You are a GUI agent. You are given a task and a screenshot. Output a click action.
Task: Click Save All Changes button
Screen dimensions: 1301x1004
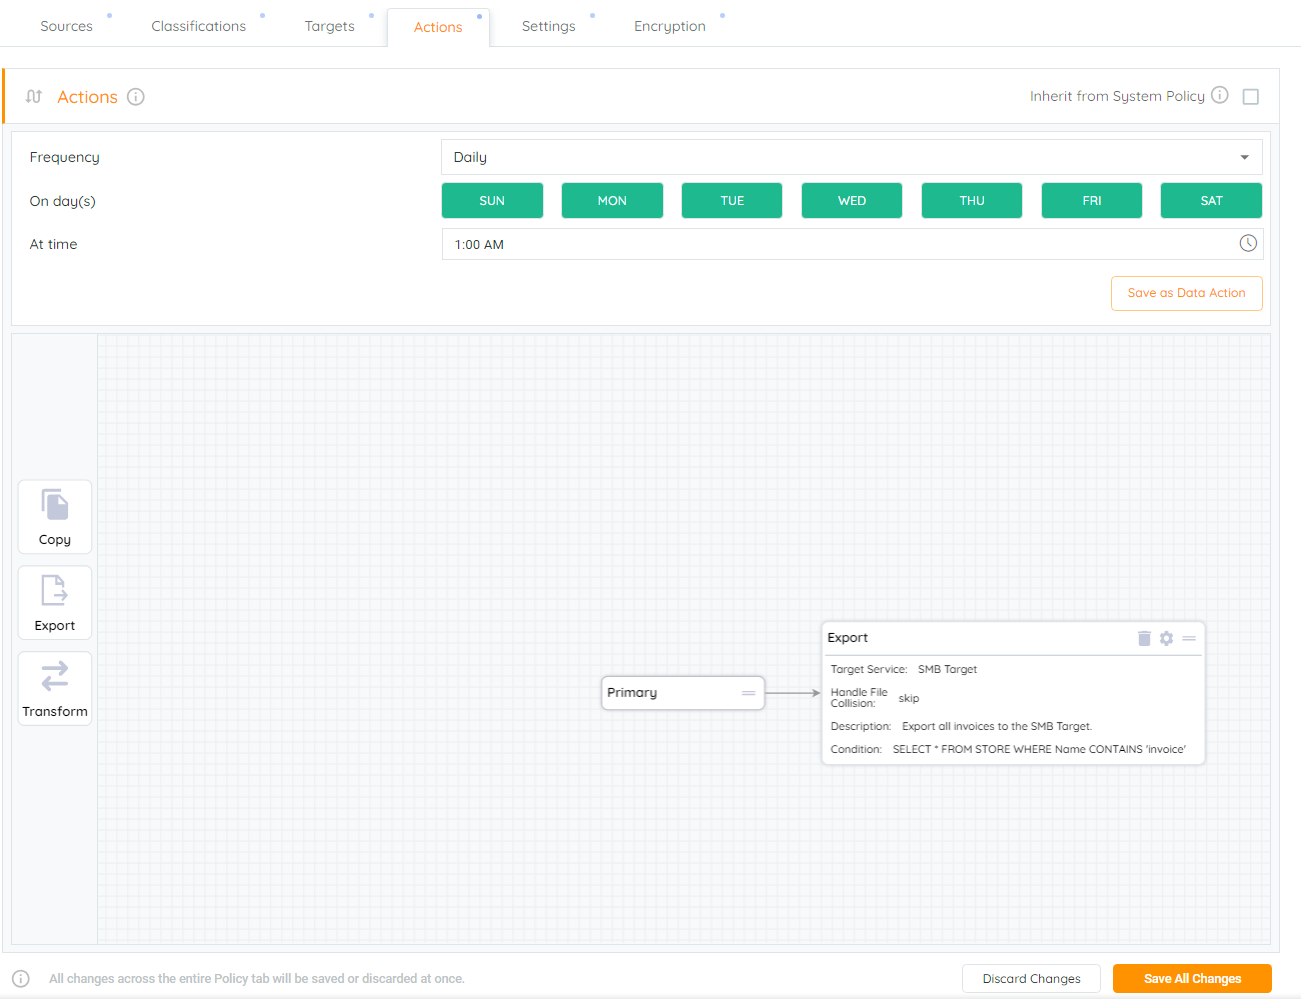1192,978
